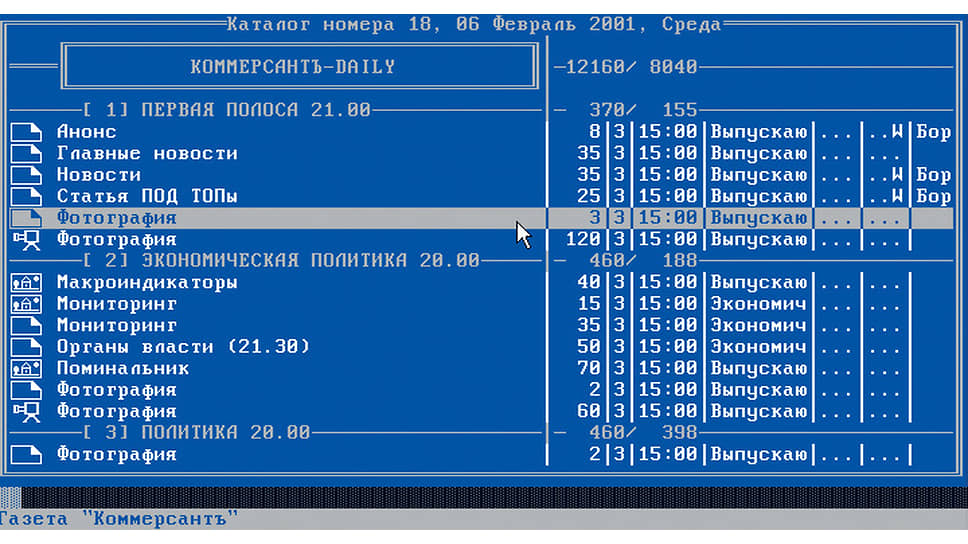Click the chart icon beside Поминальник
968x544 pixels.
(27, 369)
